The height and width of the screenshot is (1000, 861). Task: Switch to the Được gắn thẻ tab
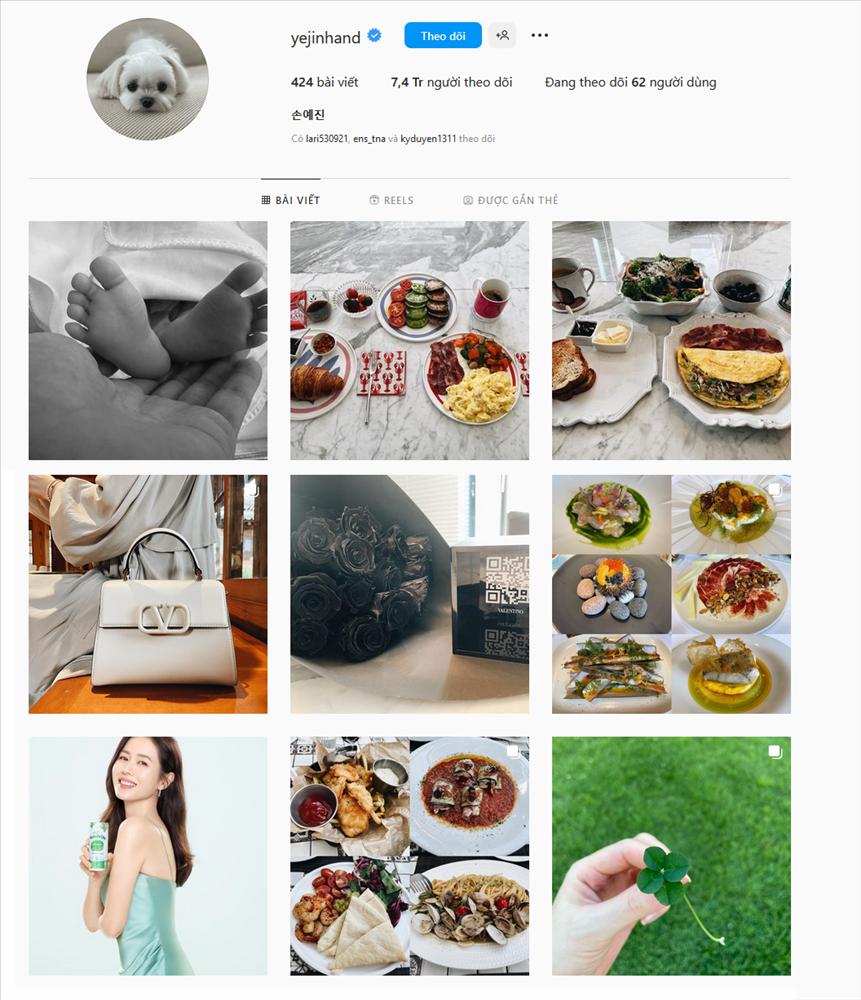point(510,200)
